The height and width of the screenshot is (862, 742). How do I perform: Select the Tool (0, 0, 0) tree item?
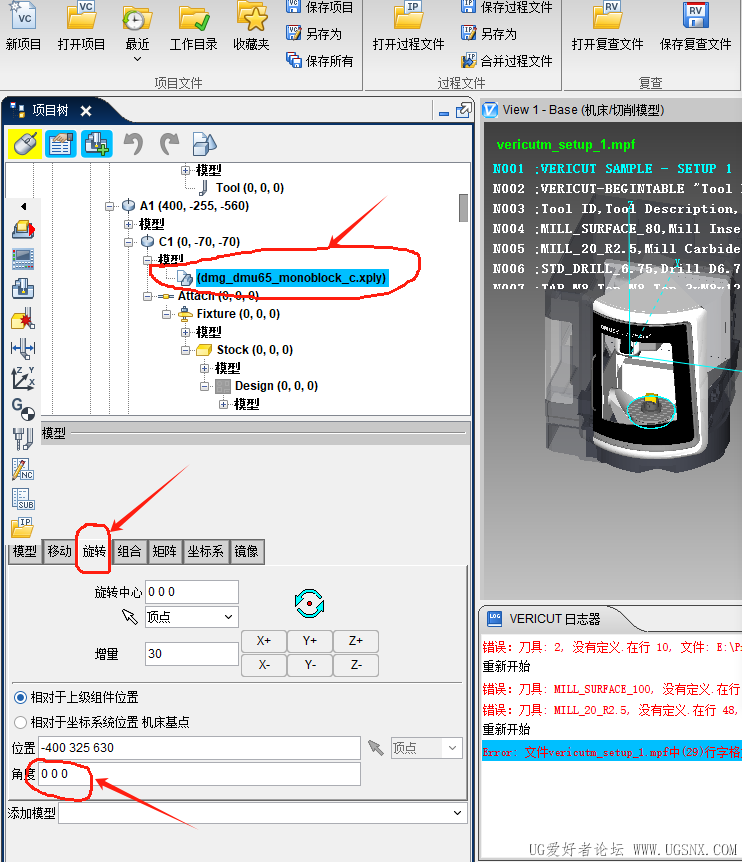250,188
